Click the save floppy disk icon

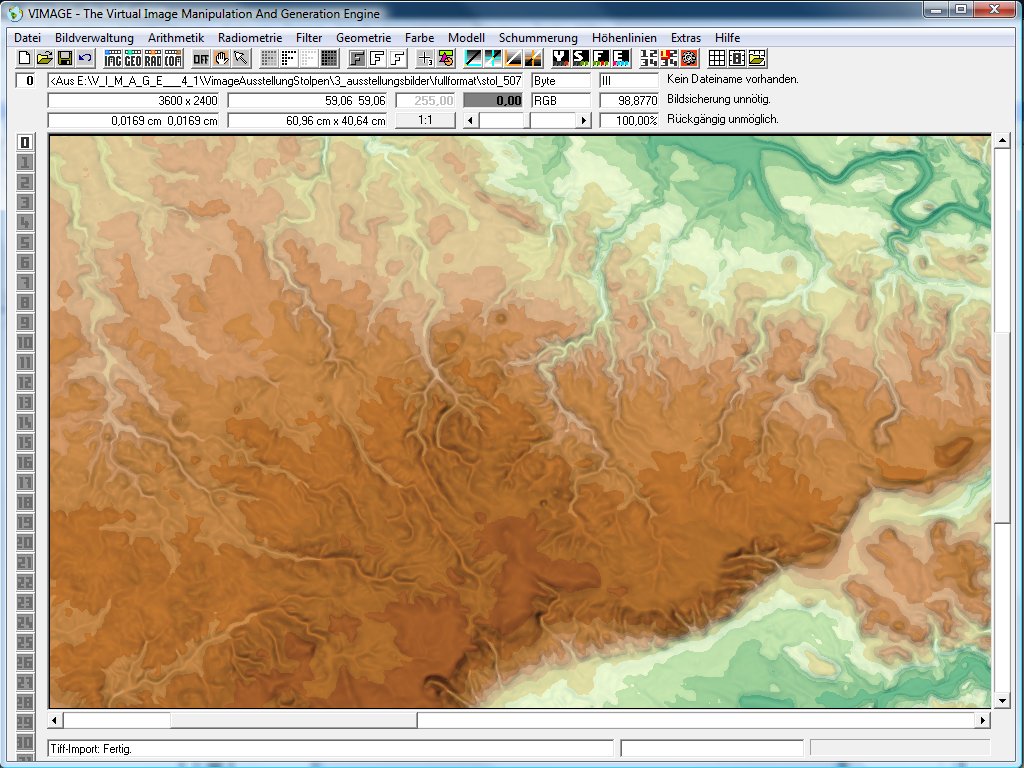(65, 58)
